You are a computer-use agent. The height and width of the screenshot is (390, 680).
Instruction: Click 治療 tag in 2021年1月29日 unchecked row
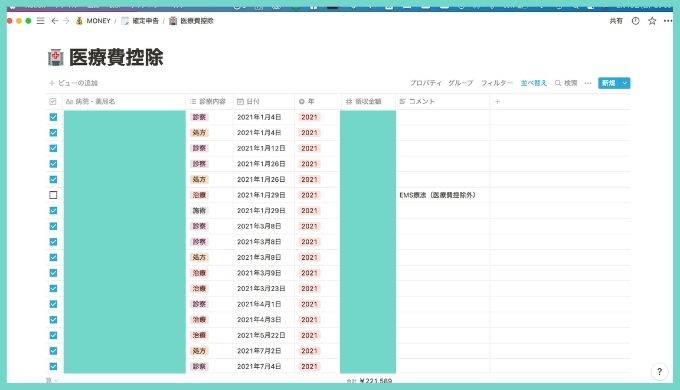pyautogui.click(x=199, y=195)
